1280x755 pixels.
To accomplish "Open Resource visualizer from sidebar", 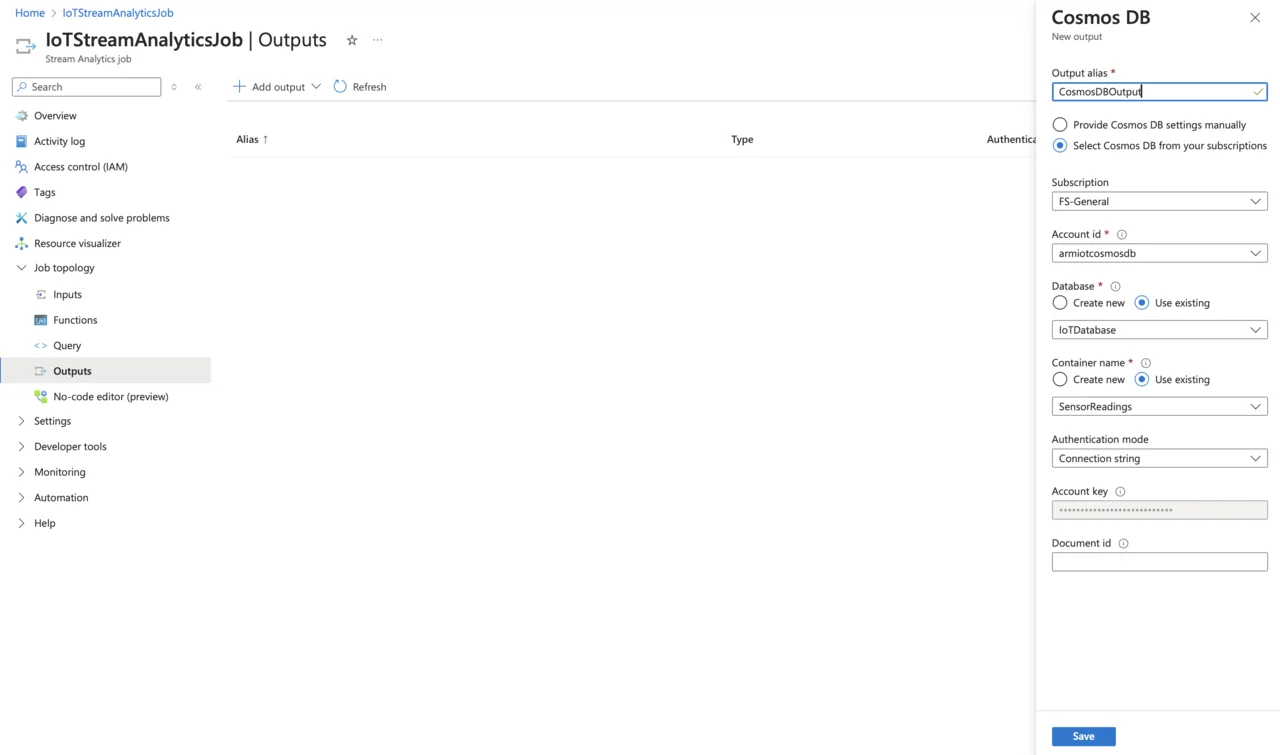I will tap(77, 243).
